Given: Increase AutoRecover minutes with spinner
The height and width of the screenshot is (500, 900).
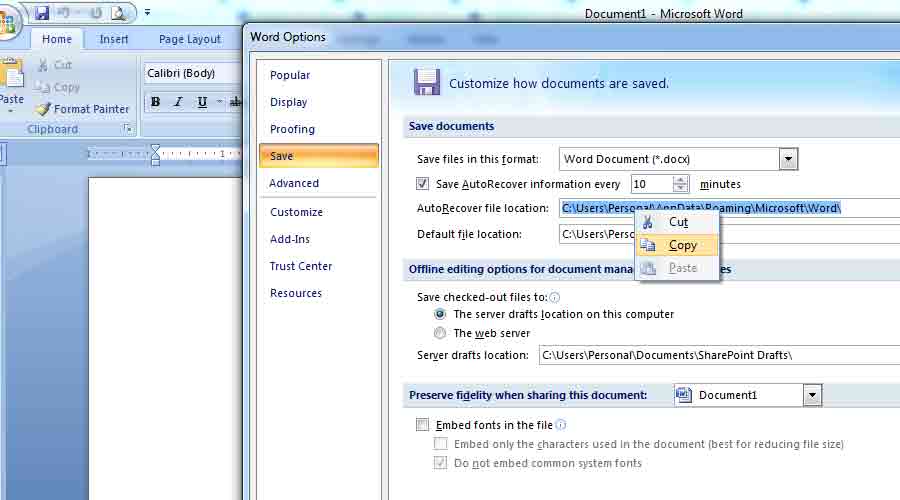Looking at the screenshot, I should [x=681, y=180].
